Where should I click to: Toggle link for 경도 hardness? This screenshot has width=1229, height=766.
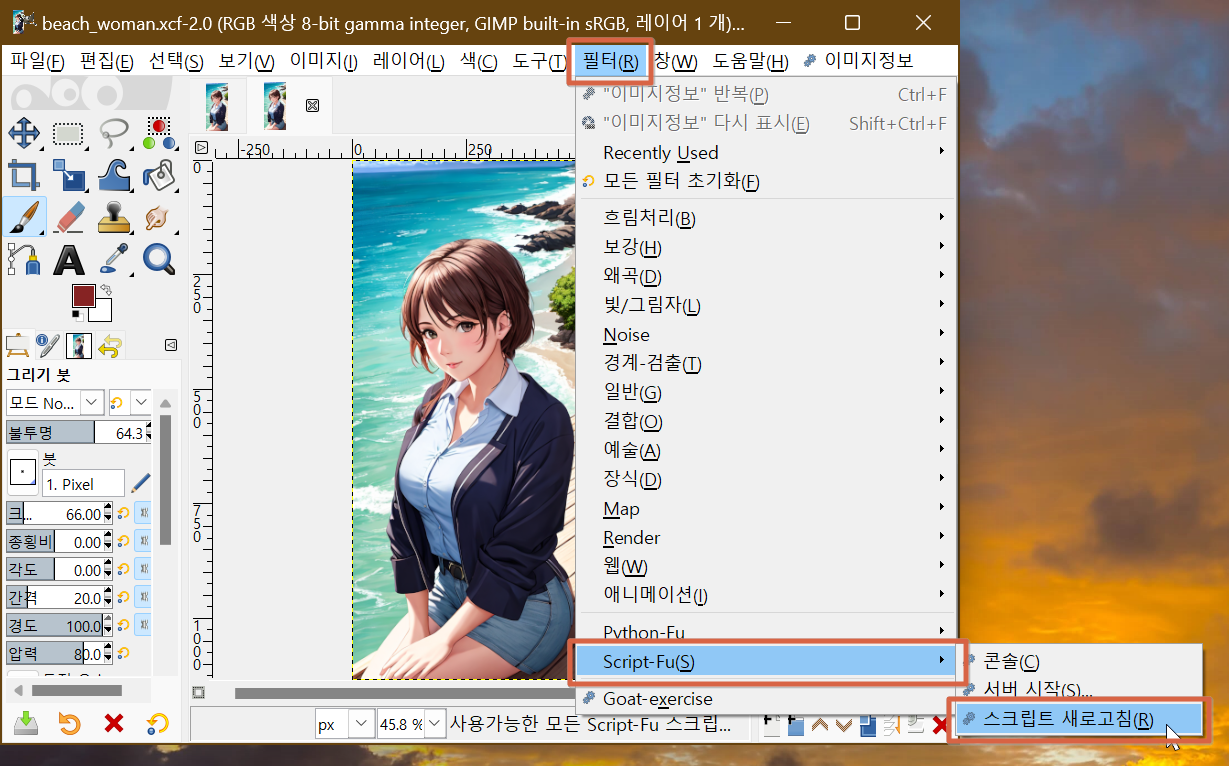point(143,626)
